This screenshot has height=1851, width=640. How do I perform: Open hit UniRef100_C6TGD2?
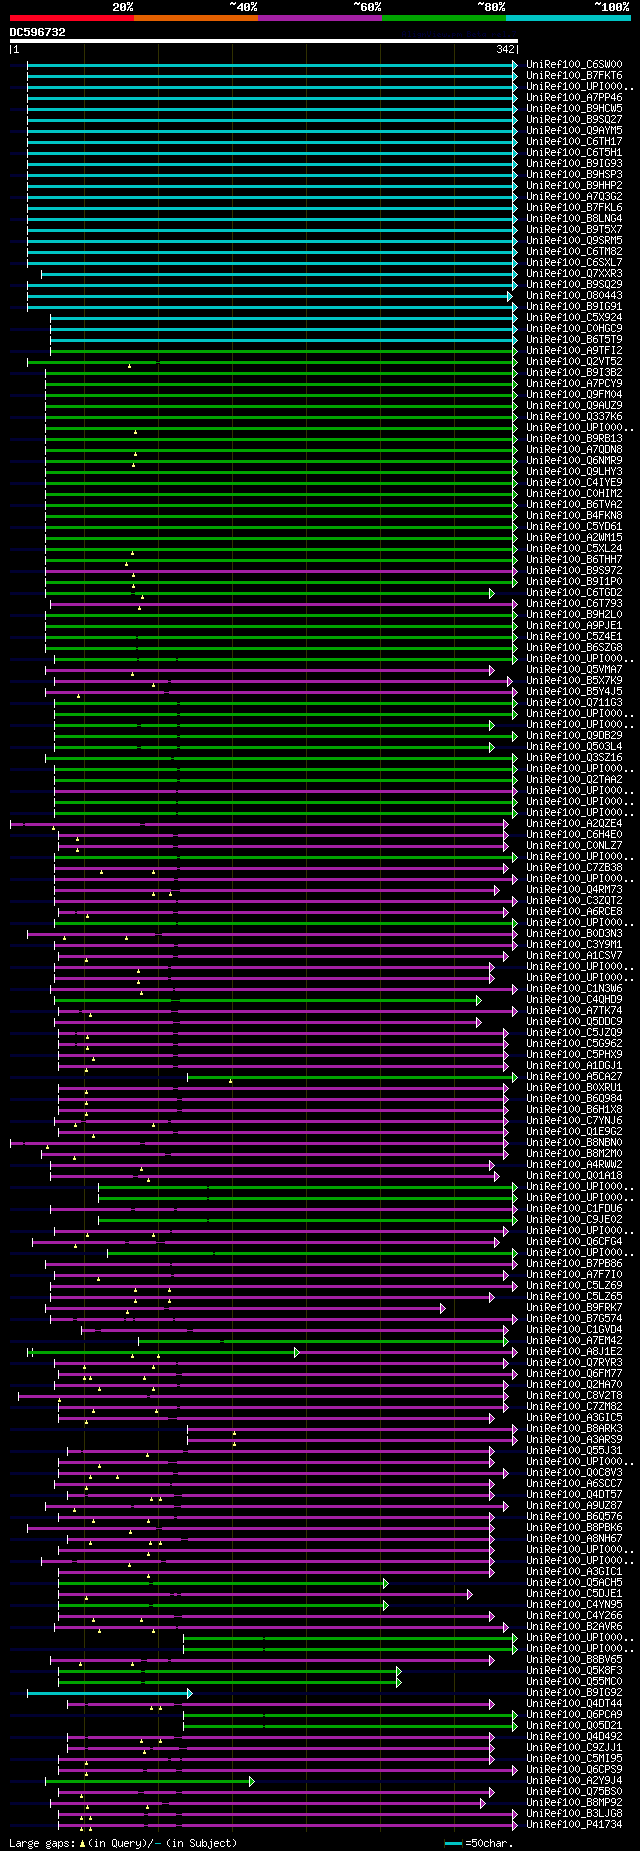(x=574, y=592)
